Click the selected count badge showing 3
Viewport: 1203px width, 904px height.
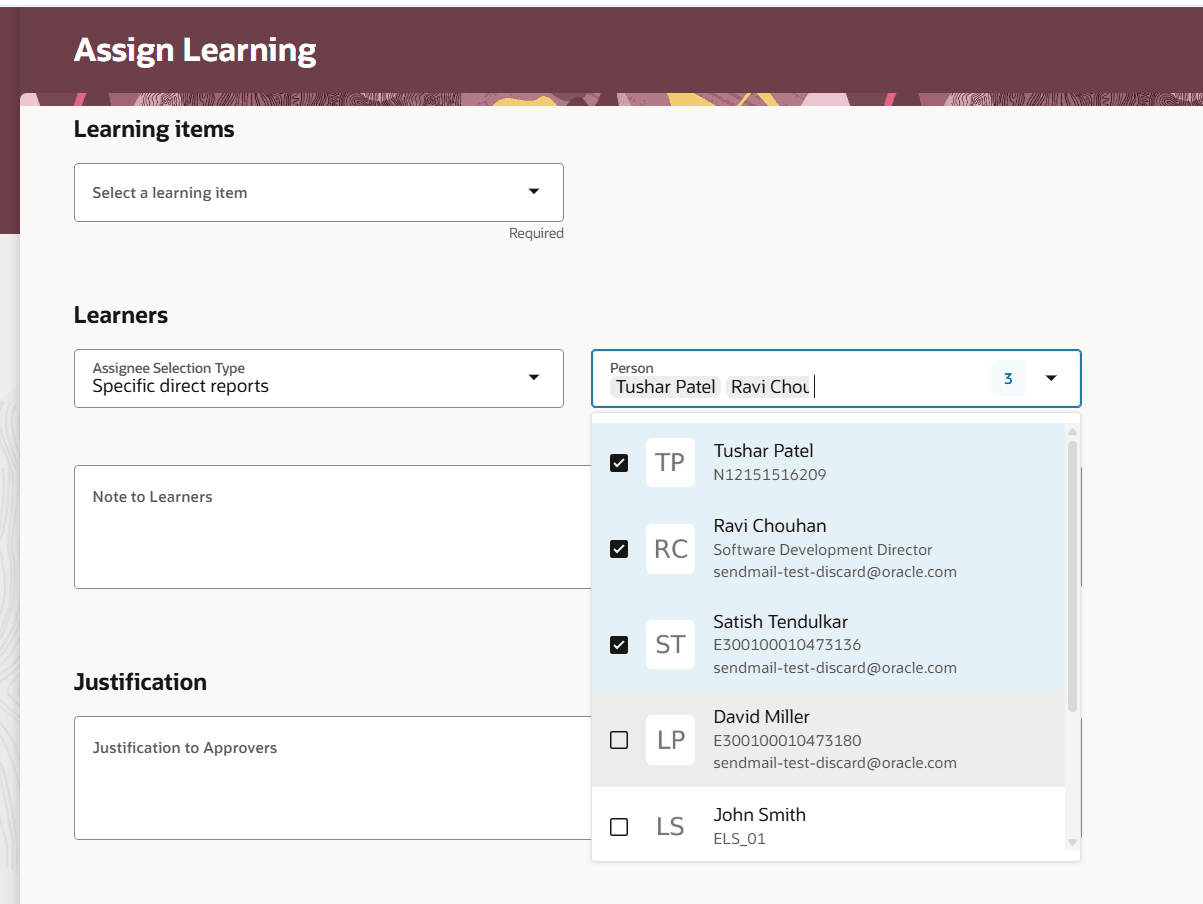[1008, 378]
